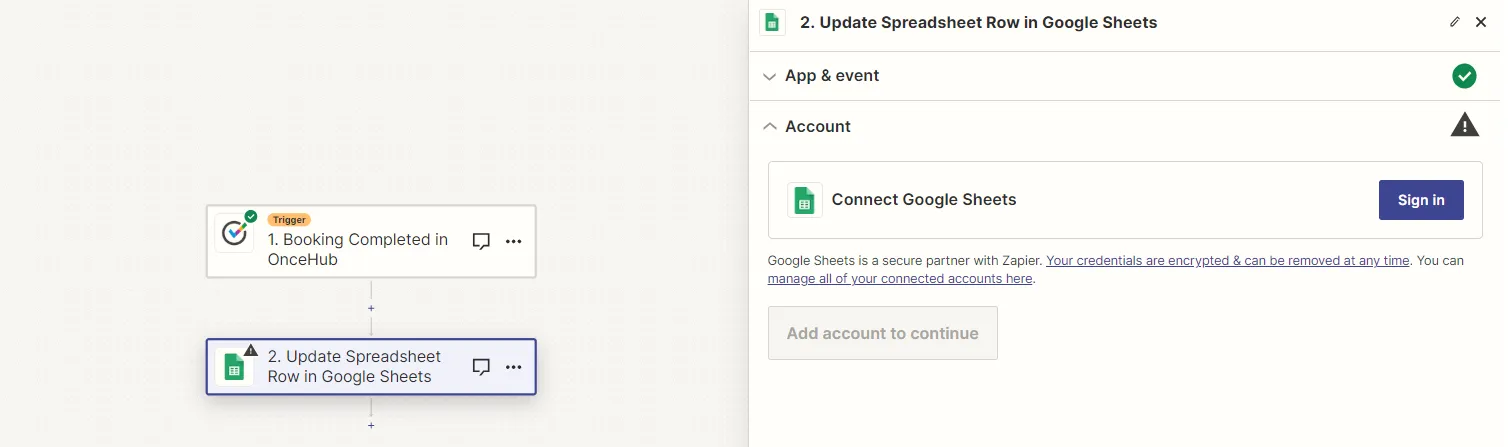Click the warning triangle beside Account
Image resolution: width=1508 pixels, height=447 pixels.
tap(1464, 125)
